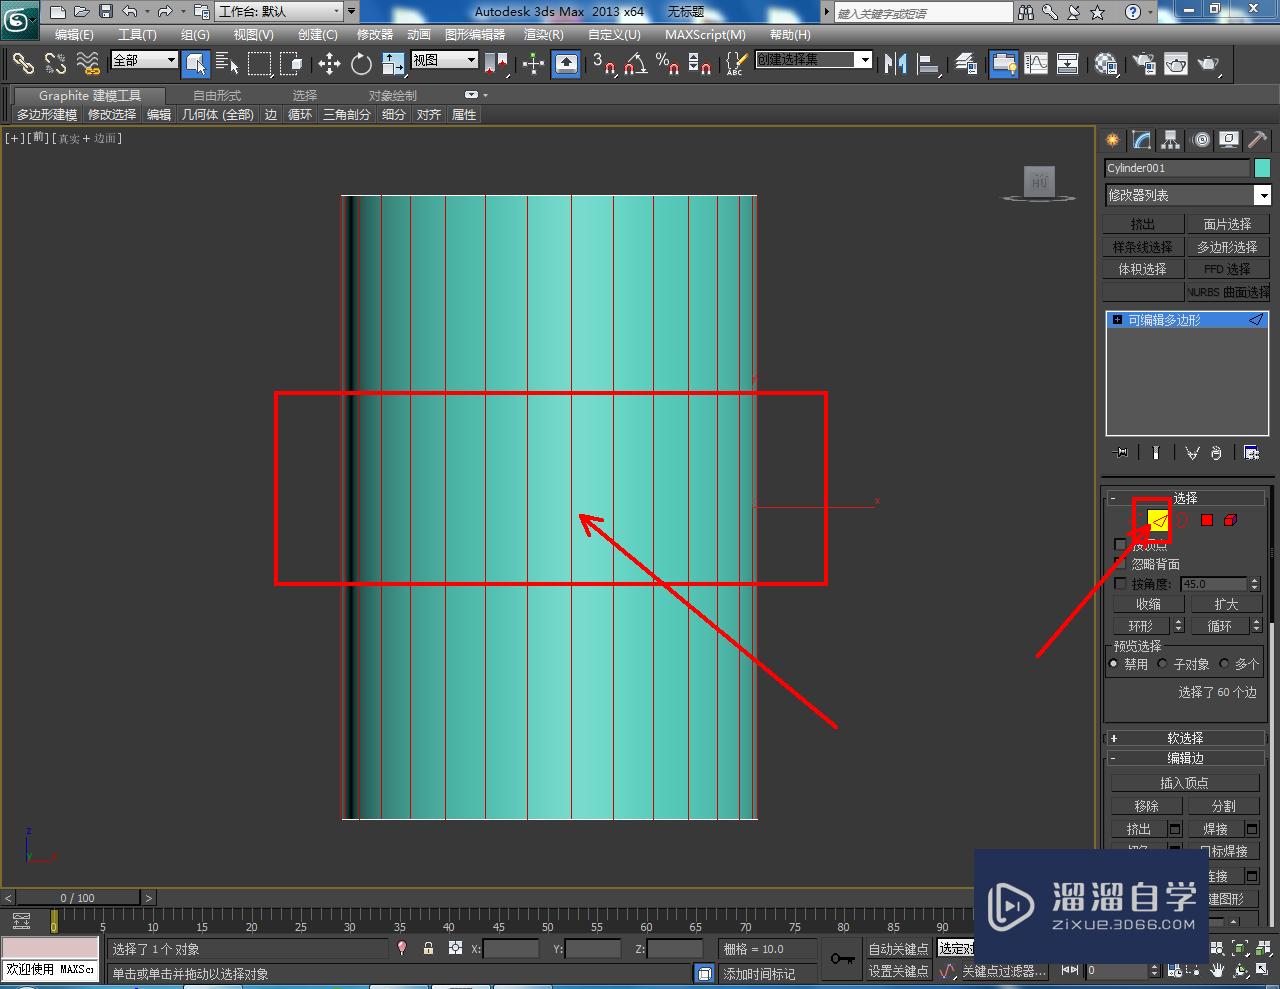Collapse the 选择 rollout header
This screenshot has width=1280, height=989.
tap(1185, 497)
